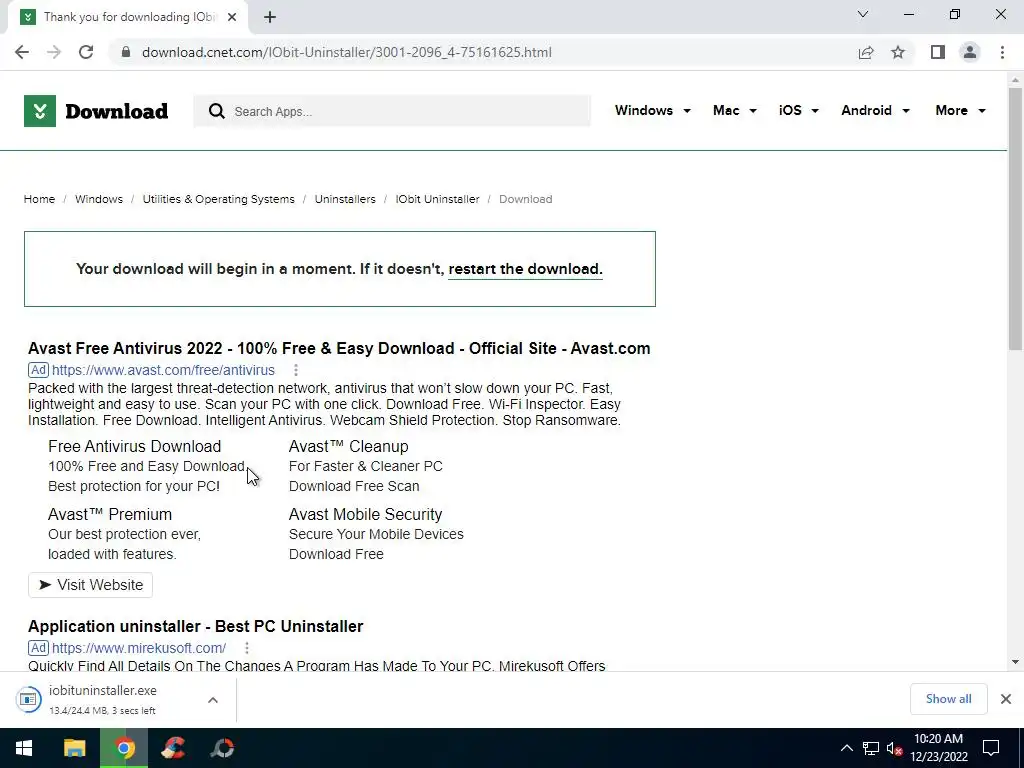This screenshot has height=768, width=1024.
Task: Click 'restart the download' link
Action: pyautogui.click(x=525, y=269)
